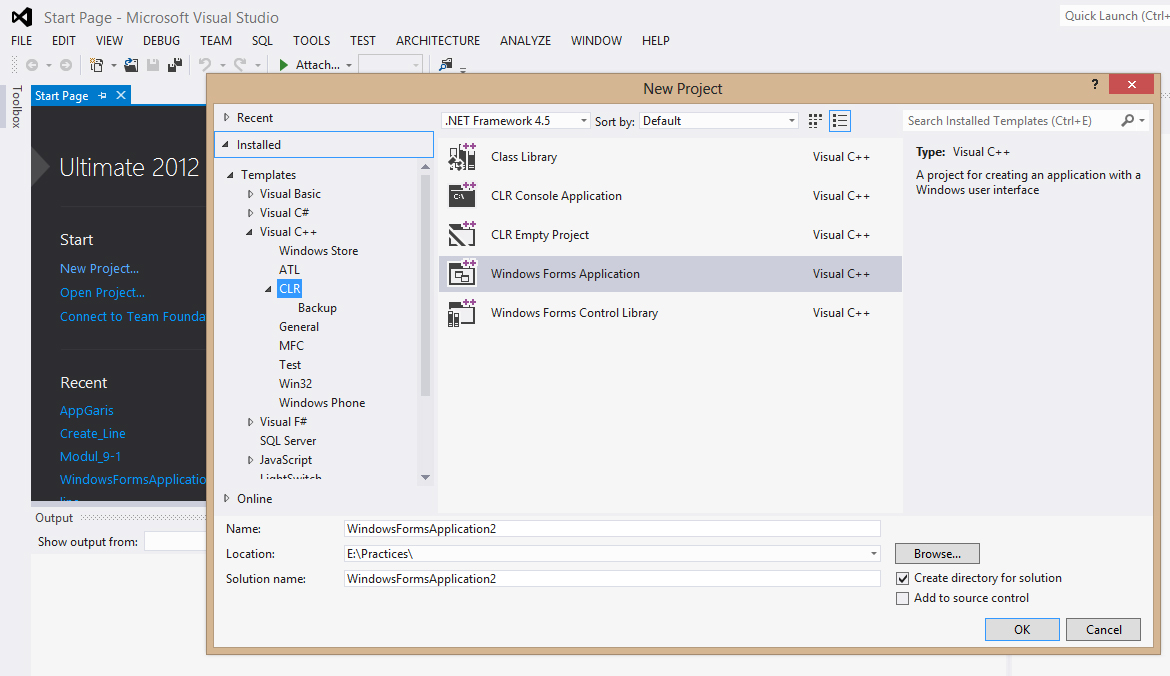Expand the Recent section
The width and height of the screenshot is (1170, 676).
coord(226,117)
